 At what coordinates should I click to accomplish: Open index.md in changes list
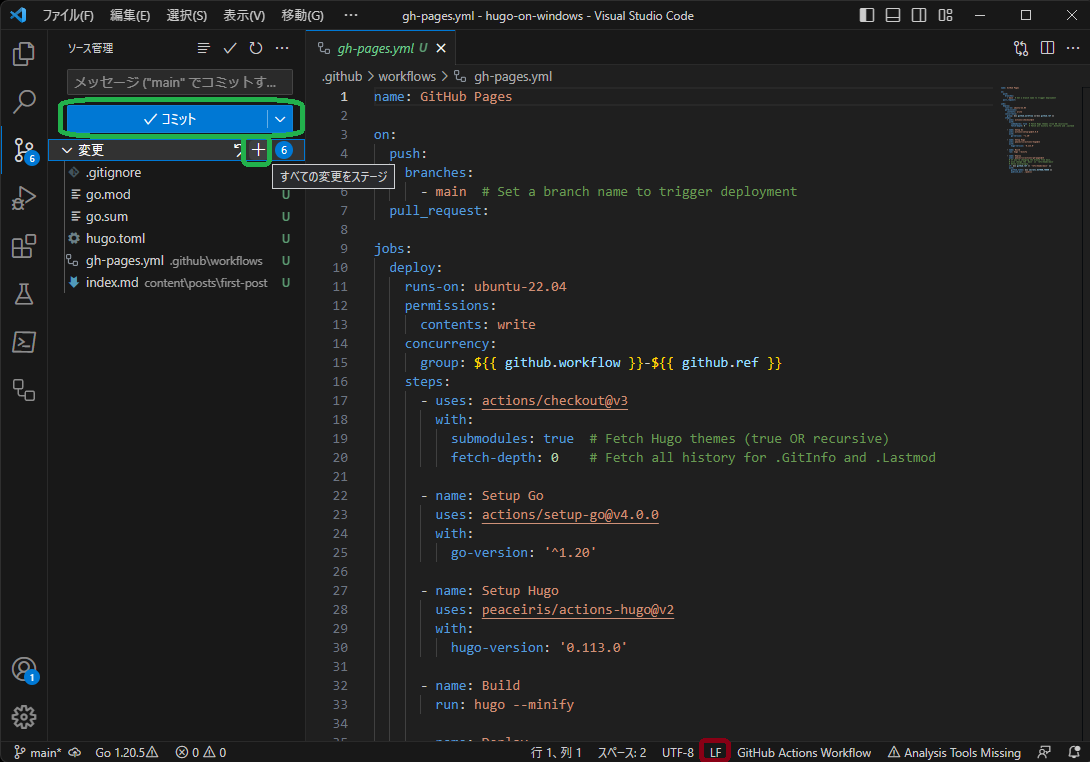pos(176,283)
